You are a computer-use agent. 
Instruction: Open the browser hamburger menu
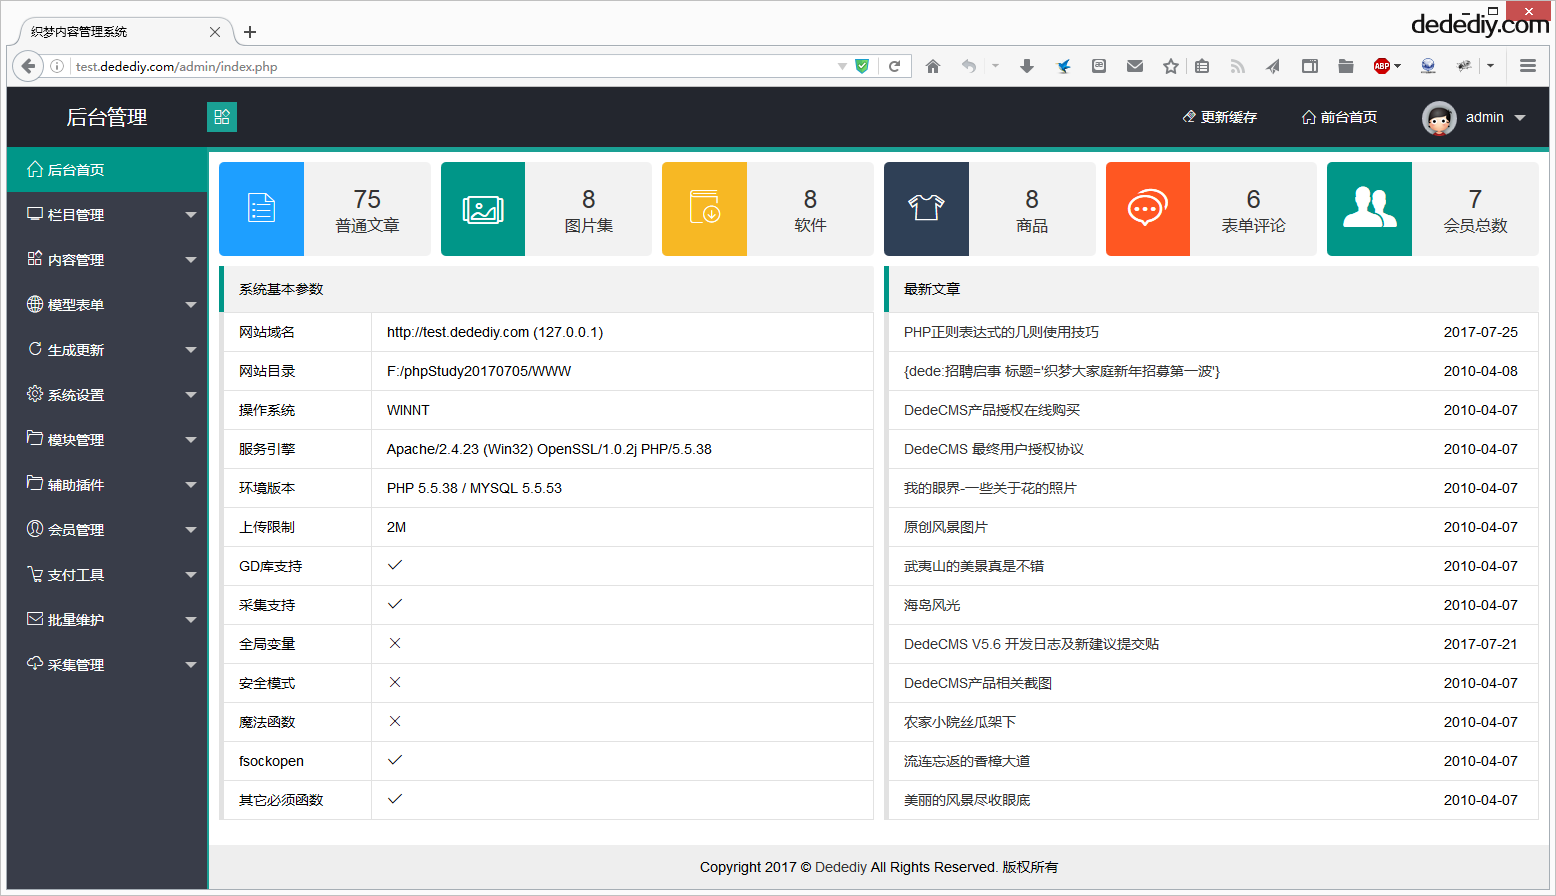(1527, 65)
